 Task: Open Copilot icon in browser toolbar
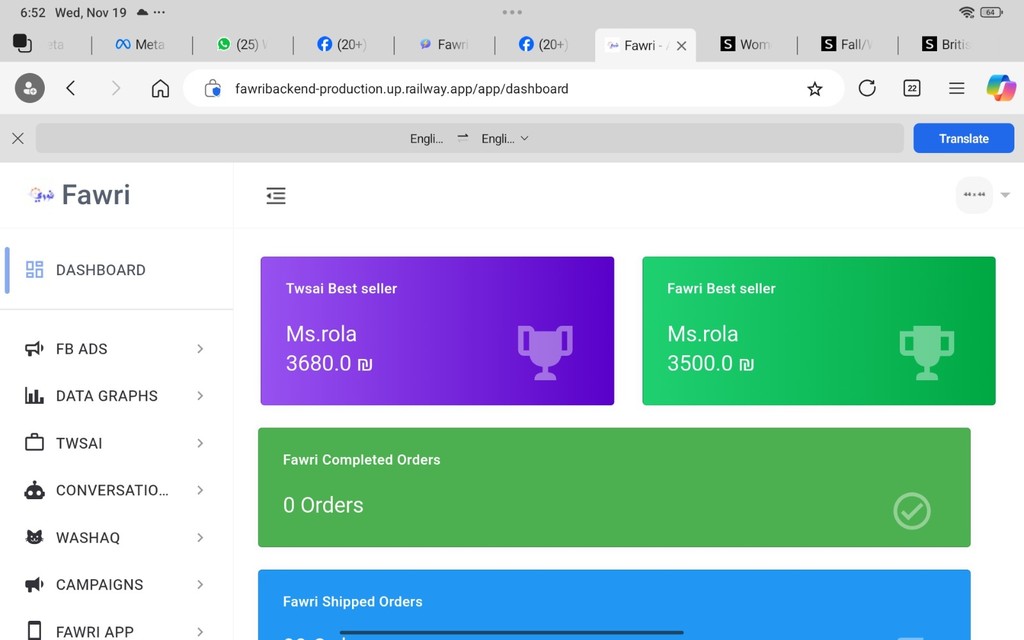[1000, 88]
